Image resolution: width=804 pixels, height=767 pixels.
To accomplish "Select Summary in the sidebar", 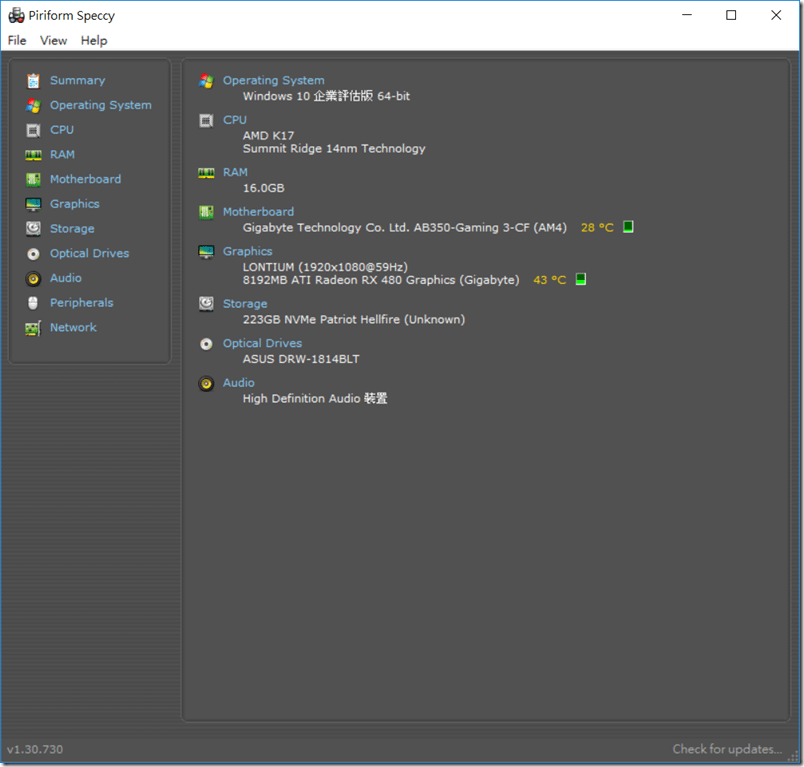I will click(77, 80).
